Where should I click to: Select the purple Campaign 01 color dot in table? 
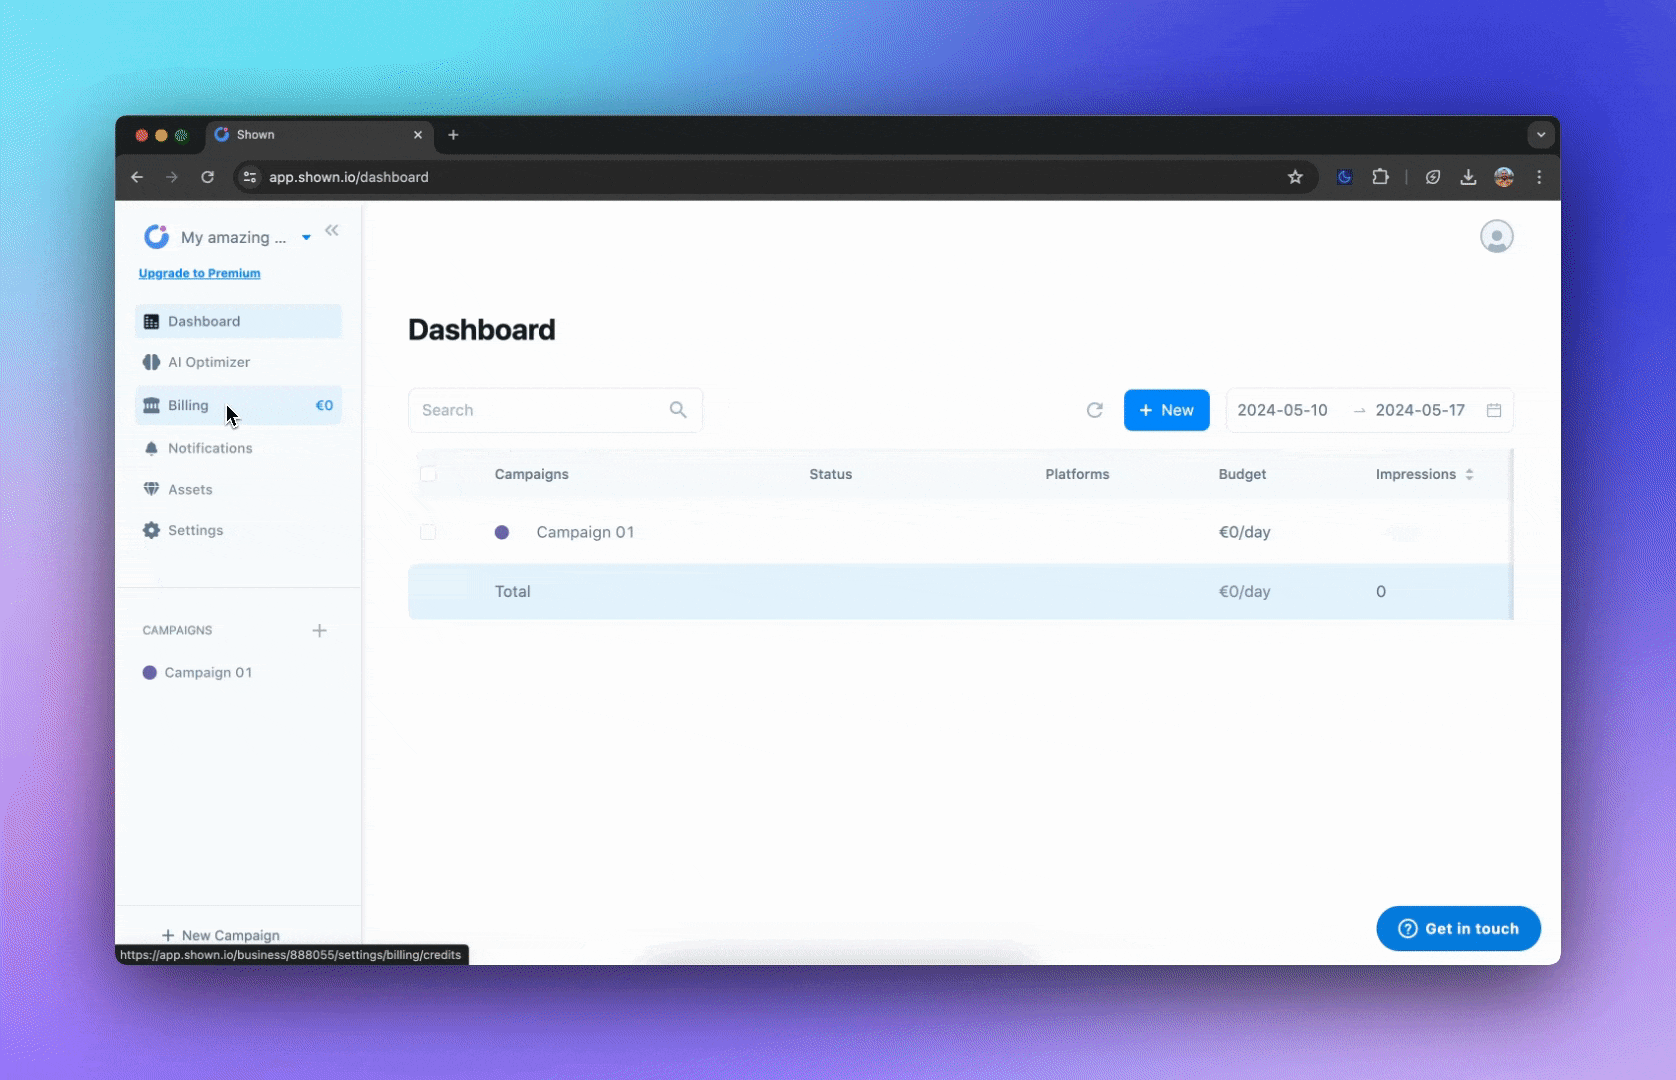(x=502, y=532)
